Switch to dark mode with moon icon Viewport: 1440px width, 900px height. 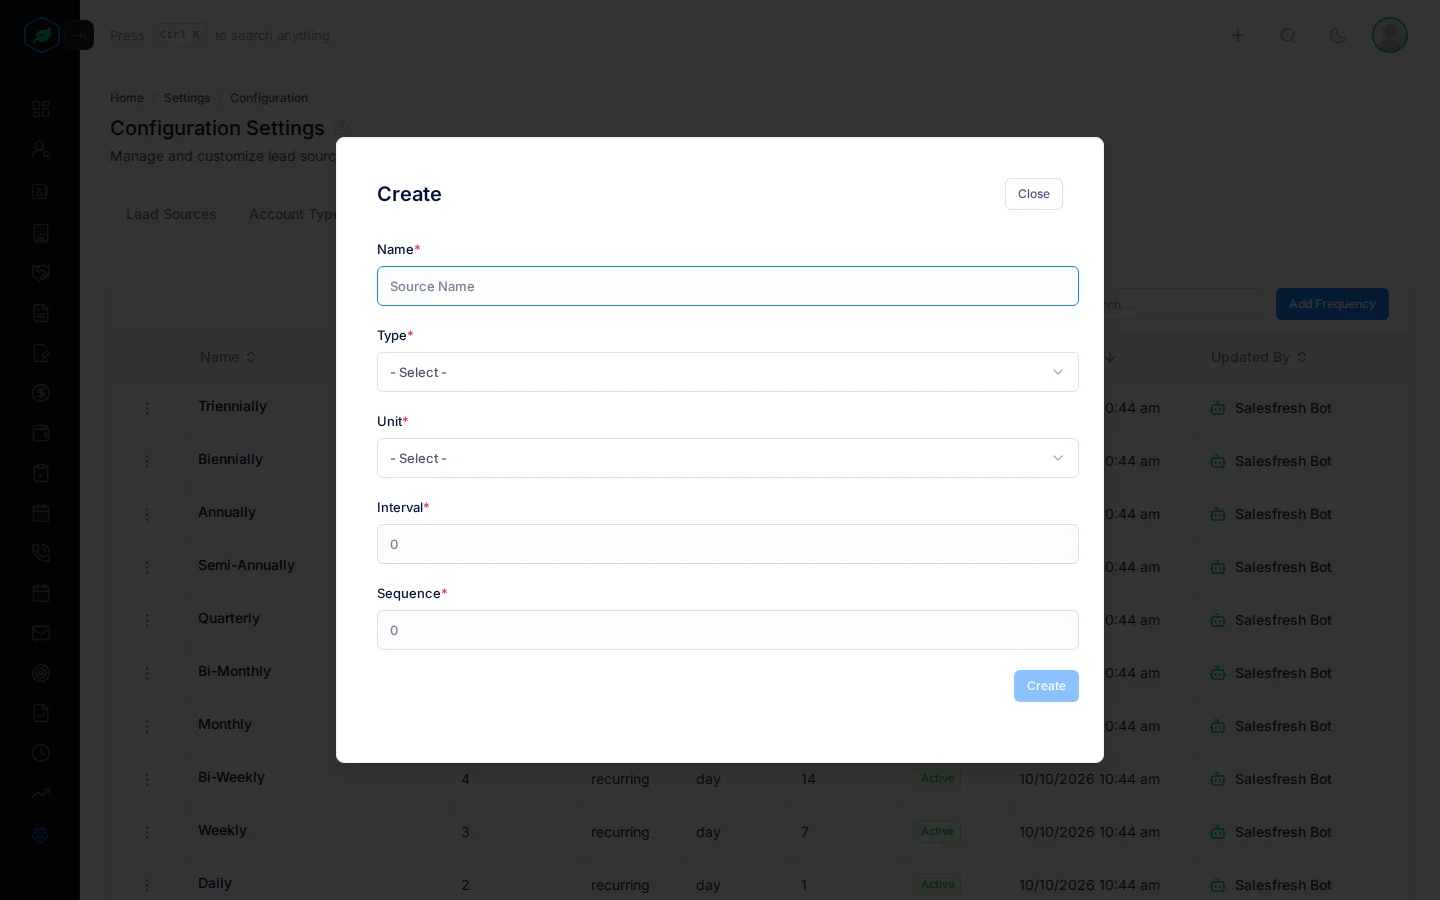click(1338, 35)
